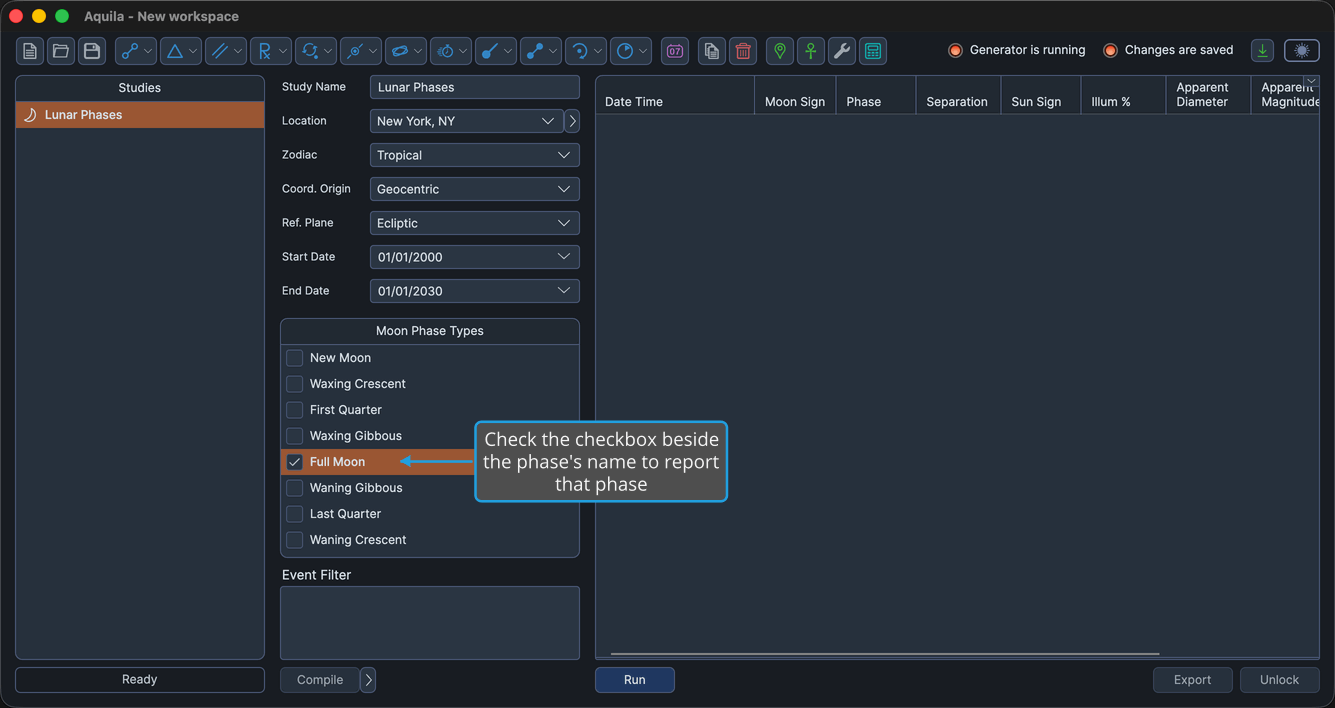Click the circular arrows cycle tool
The height and width of the screenshot is (708, 1335).
[316, 51]
